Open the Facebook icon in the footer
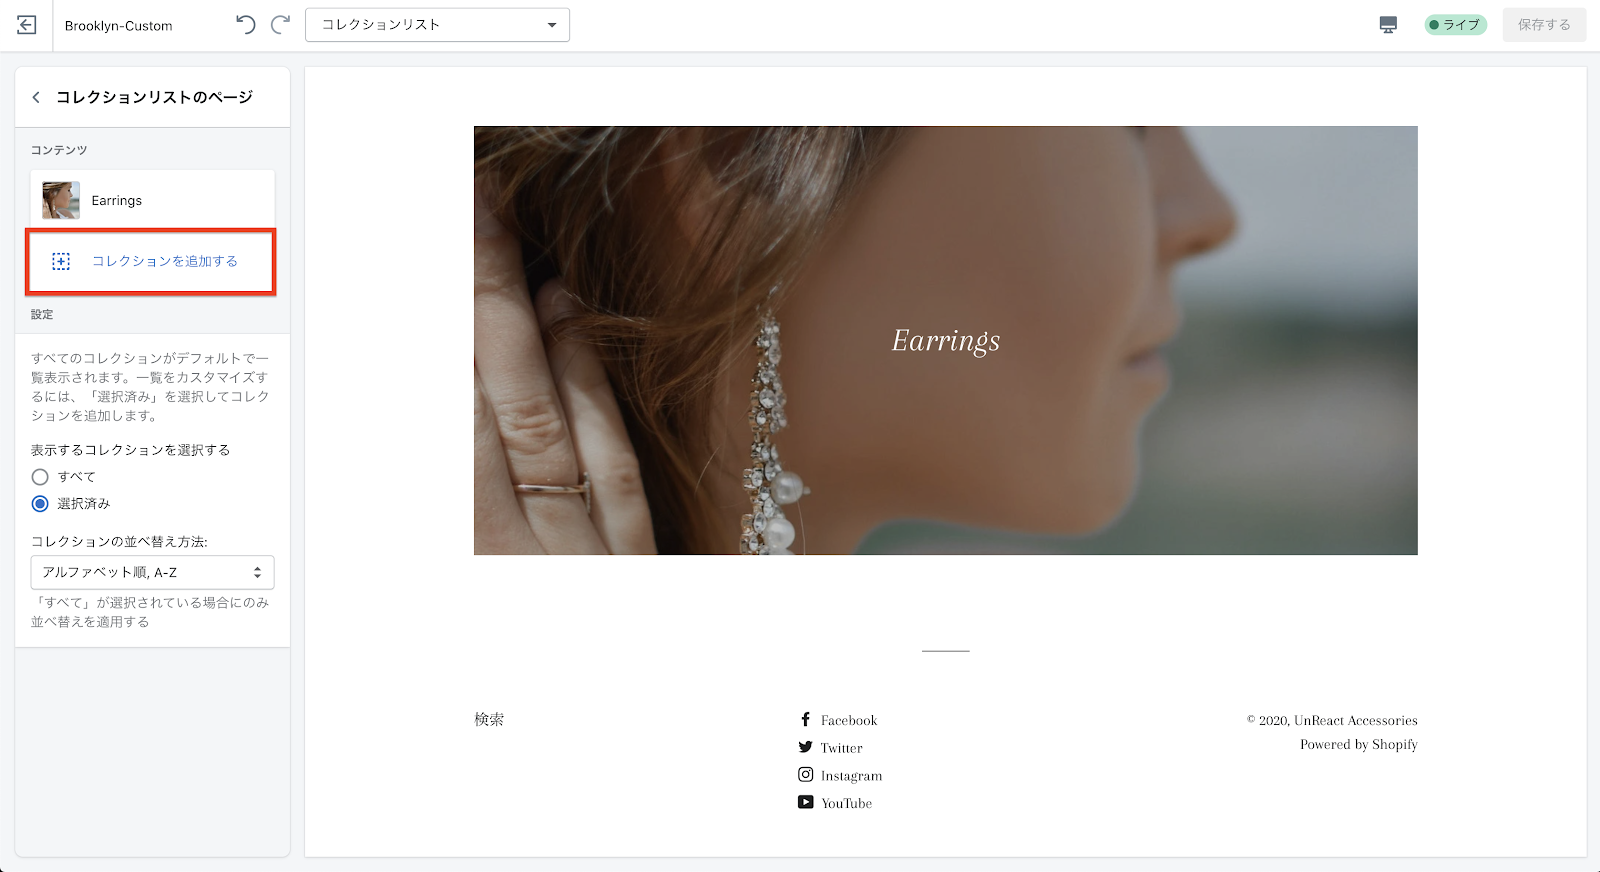 point(805,719)
